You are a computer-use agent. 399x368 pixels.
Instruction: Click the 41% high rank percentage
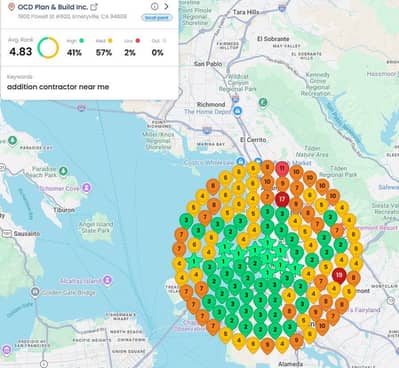74,53
